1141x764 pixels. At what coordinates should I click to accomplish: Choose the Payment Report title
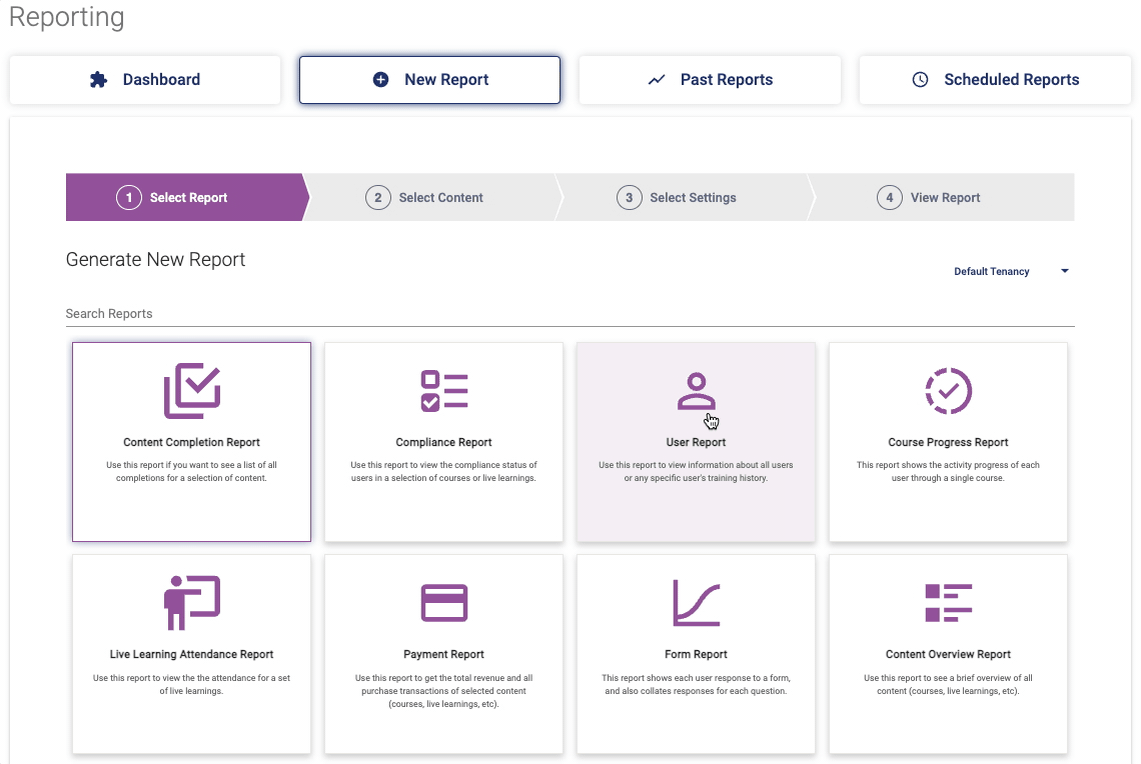pyautogui.click(x=444, y=654)
